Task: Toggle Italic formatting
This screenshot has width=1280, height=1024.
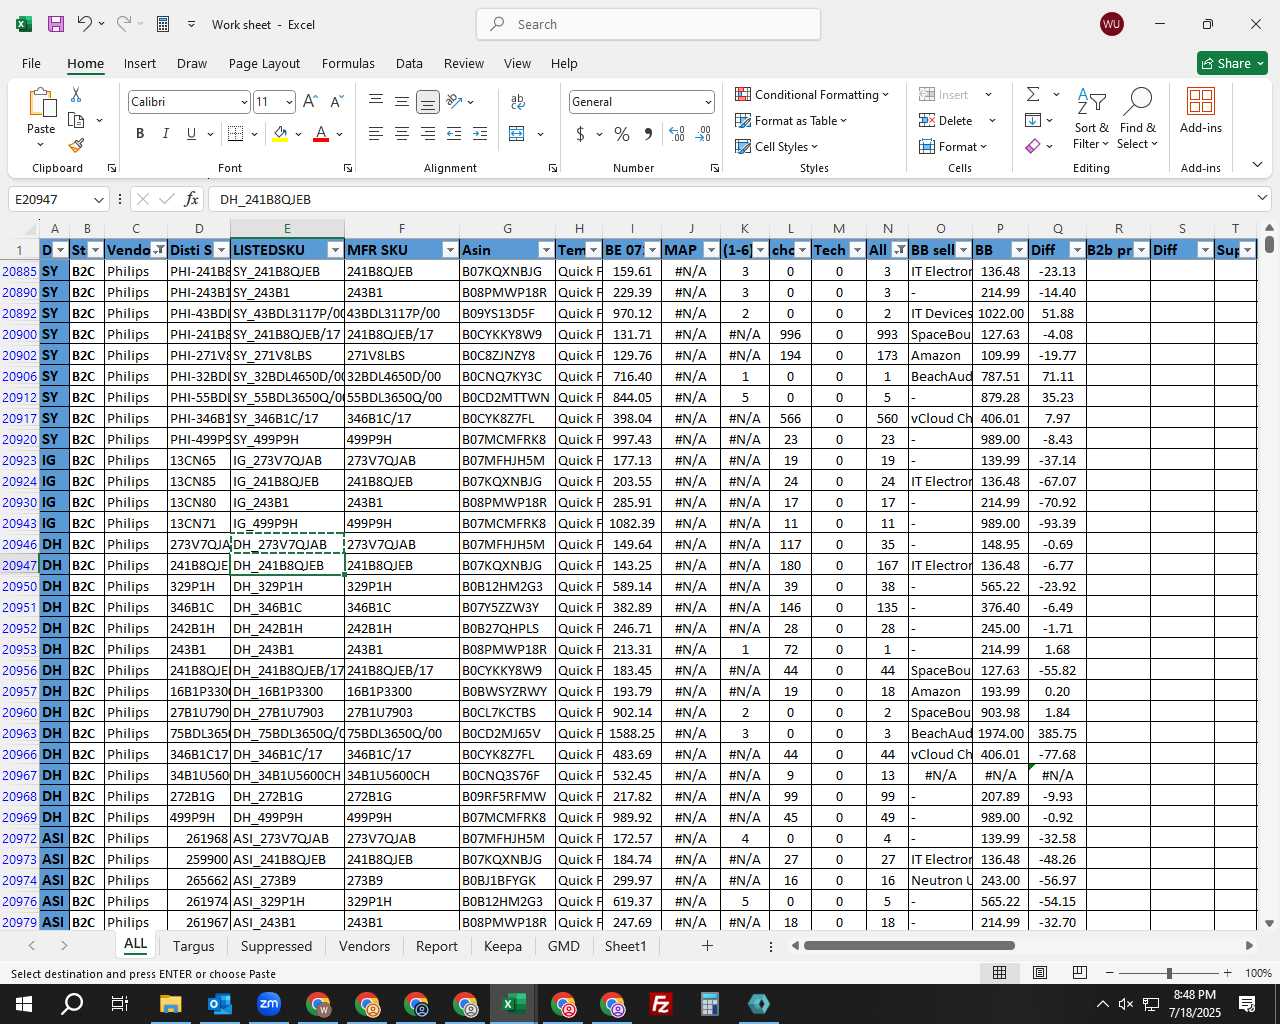Action: 166,134
